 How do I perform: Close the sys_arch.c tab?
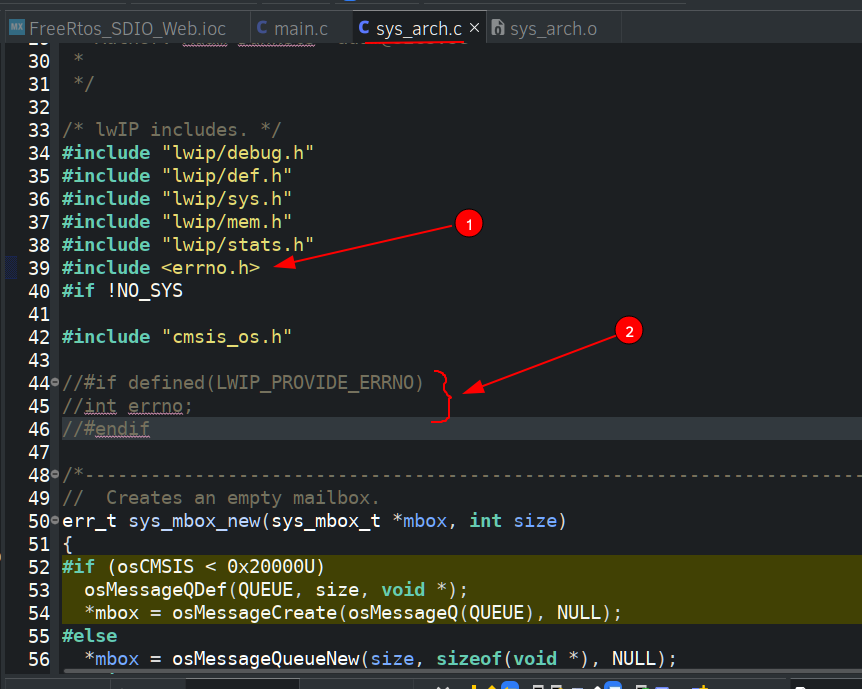click(x=474, y=27)
